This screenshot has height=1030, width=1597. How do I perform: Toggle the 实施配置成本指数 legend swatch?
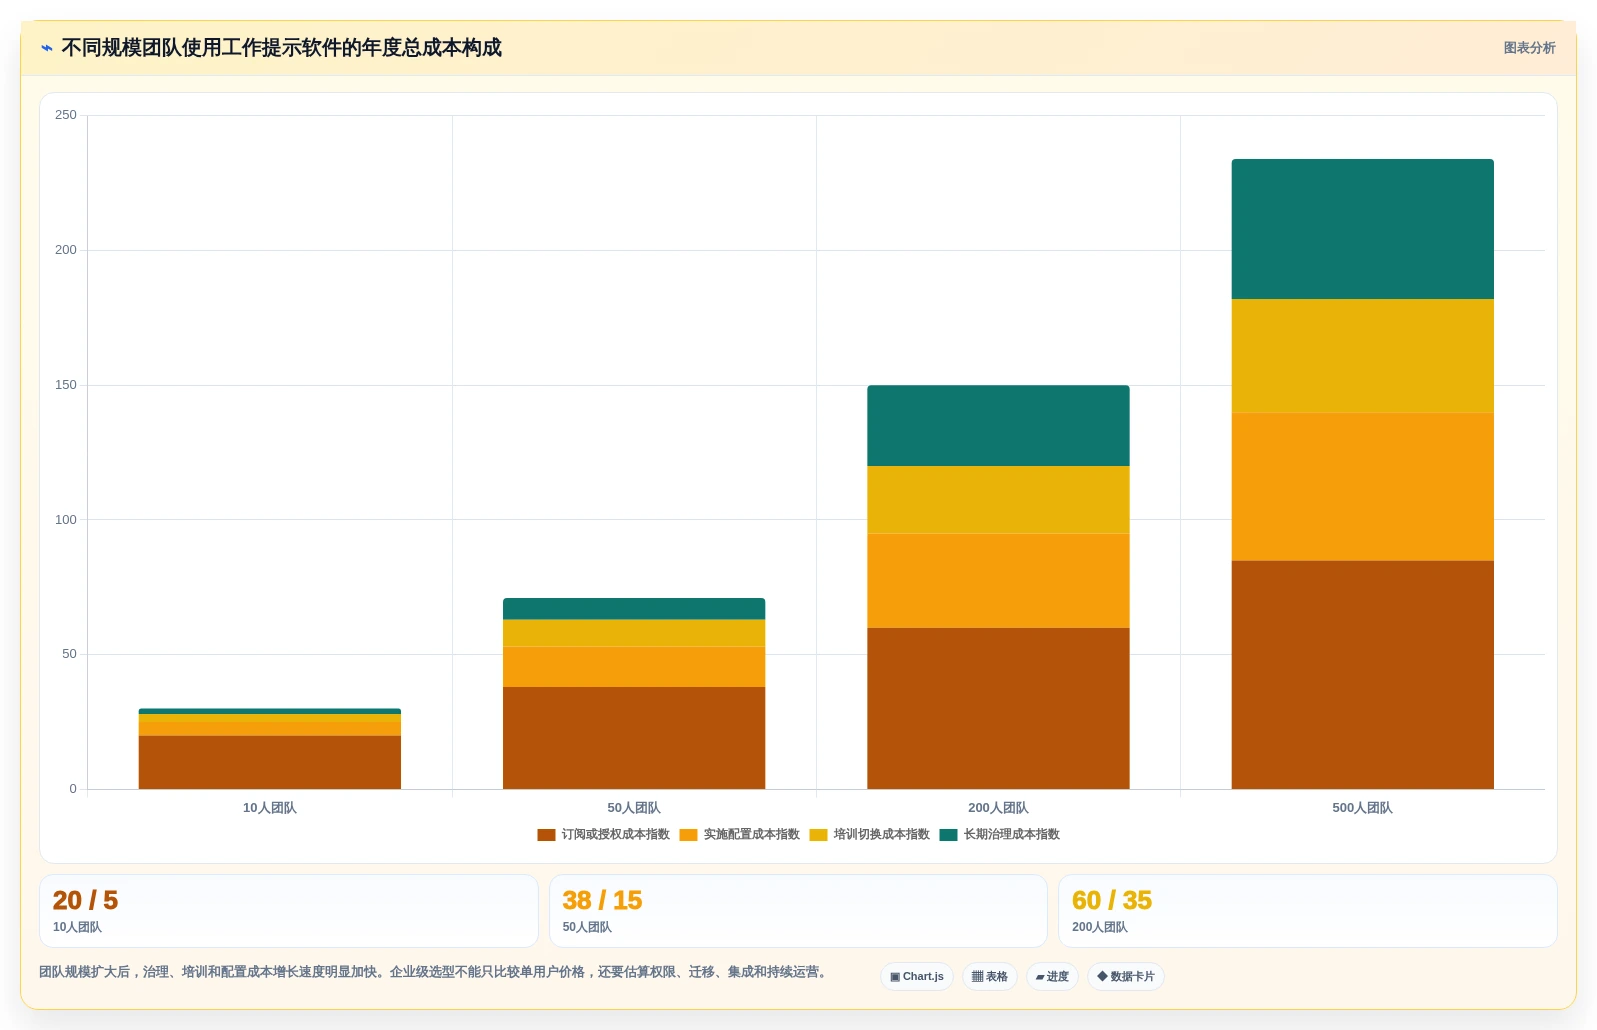(x=688, y=835)
